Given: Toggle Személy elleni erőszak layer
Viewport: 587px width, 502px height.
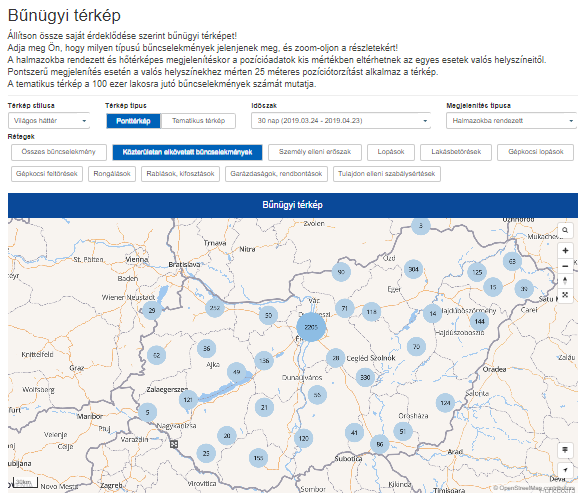Looking at the screenshot, I should click(x=315, y=152).
